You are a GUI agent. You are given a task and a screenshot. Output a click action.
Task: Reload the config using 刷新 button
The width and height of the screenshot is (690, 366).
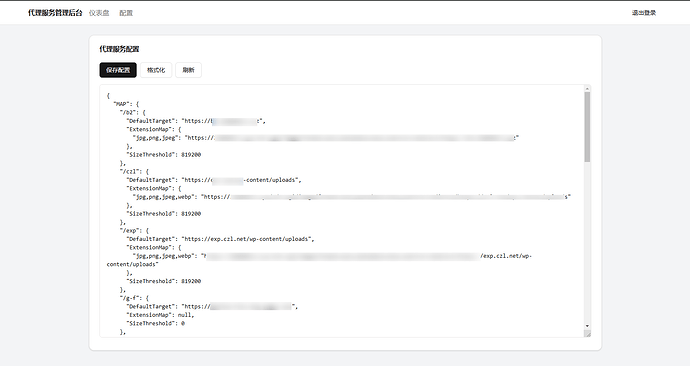(x=188, y=70)
